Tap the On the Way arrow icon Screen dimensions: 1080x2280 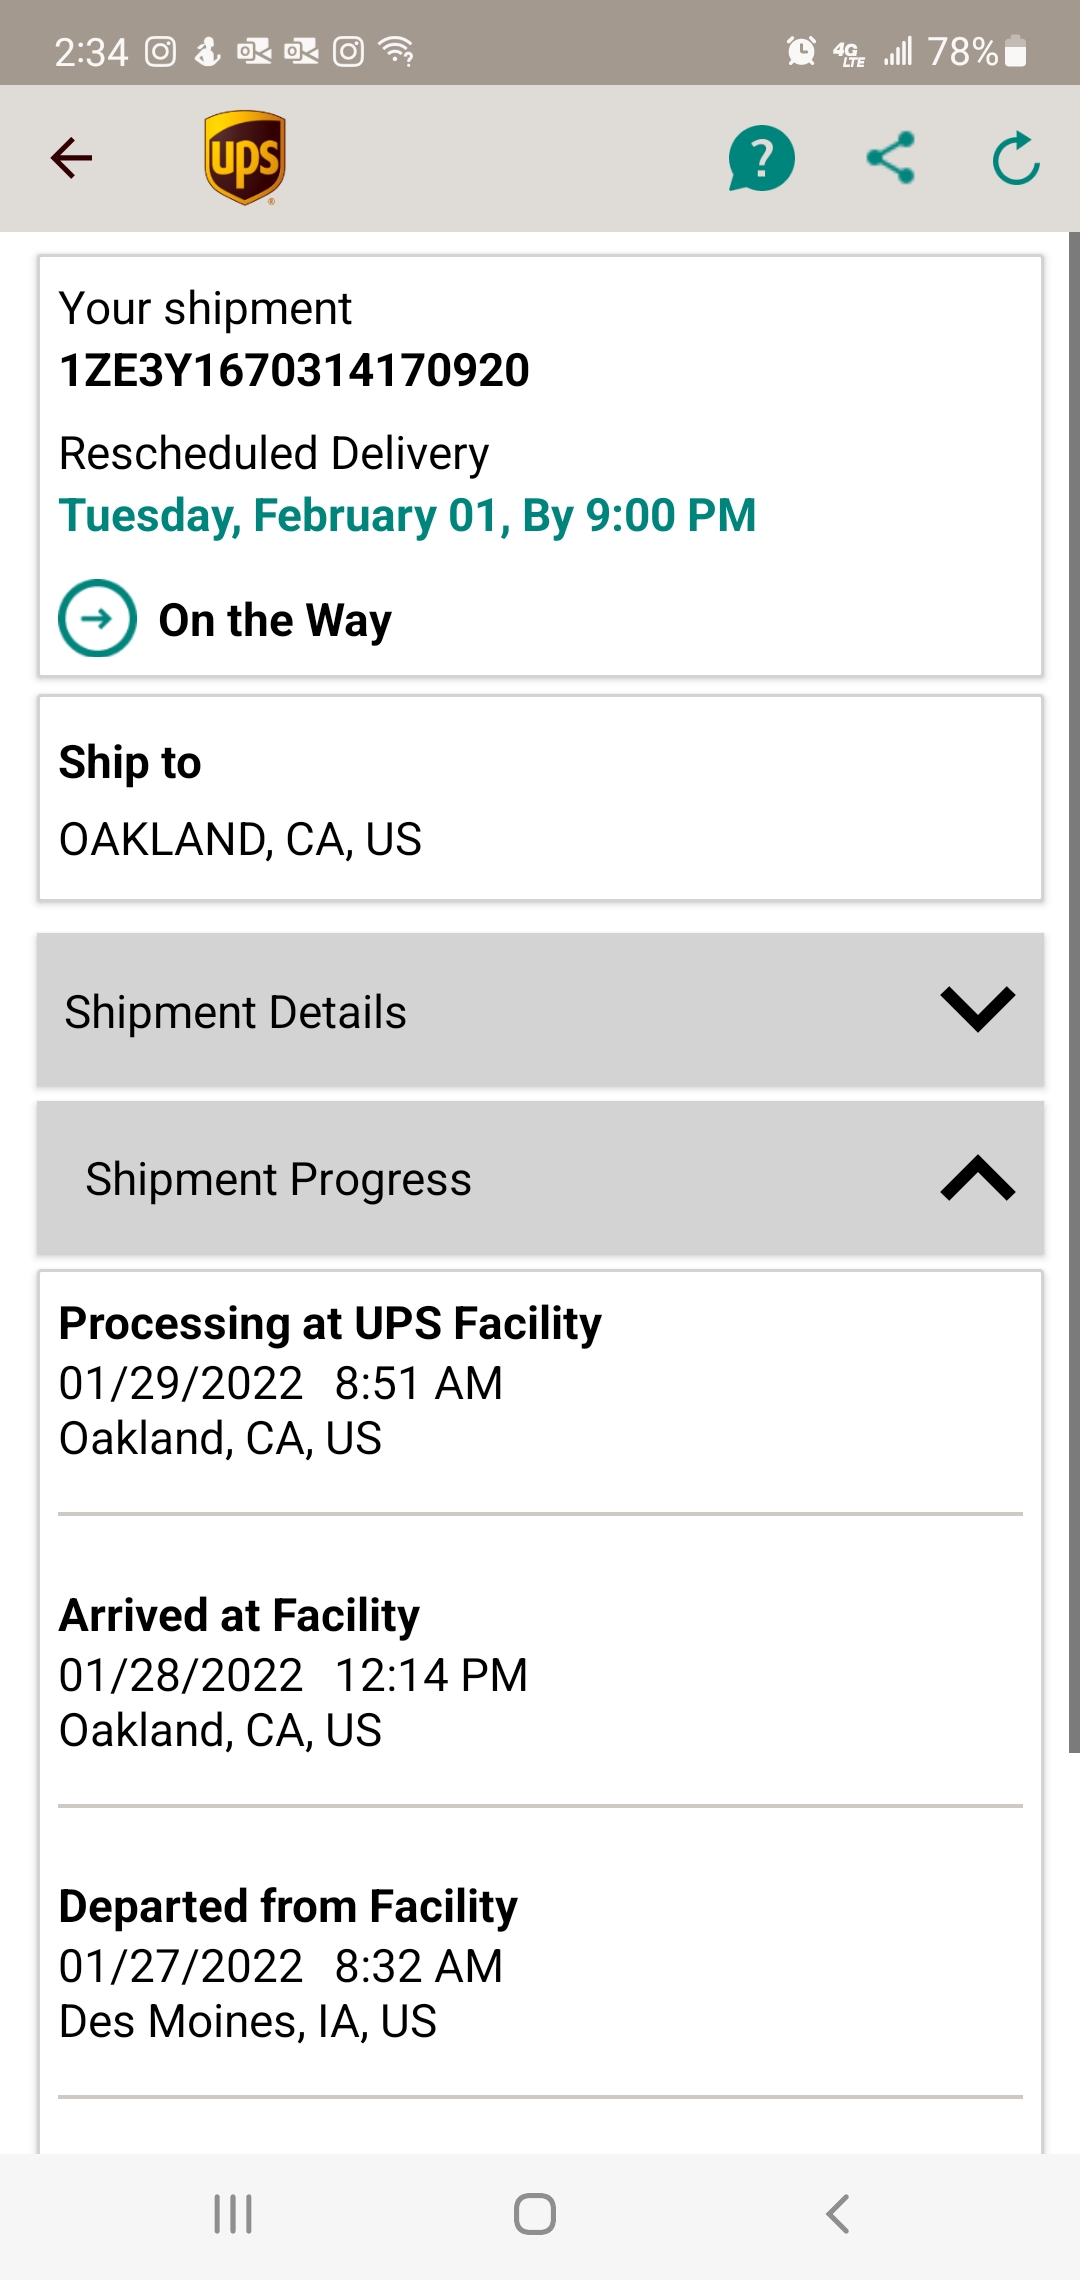tap(97, 619)
